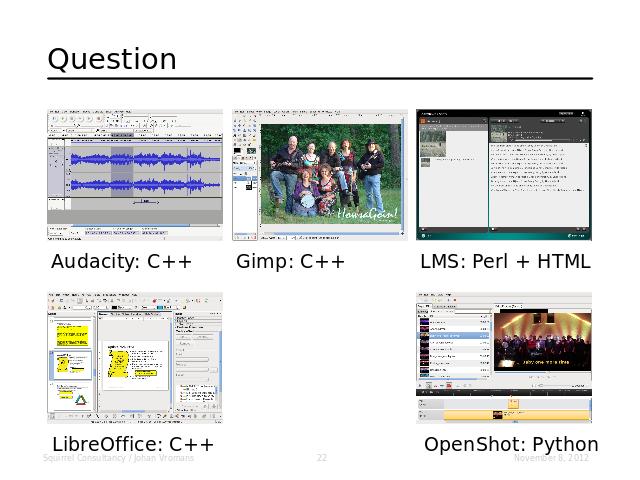This screenshot has height=480, width=640.
Task: Click the 'November 8, 2012' footer date
Action: (551, 458)
